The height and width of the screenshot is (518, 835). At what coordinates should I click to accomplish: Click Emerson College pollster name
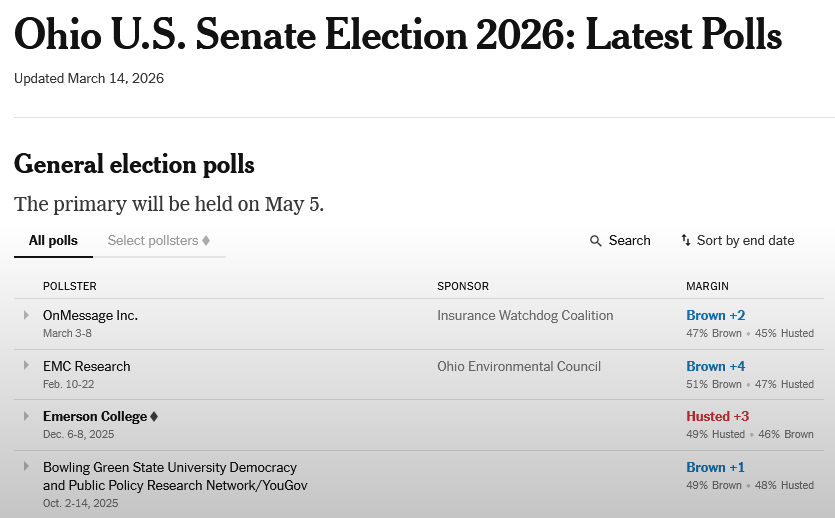95,416
